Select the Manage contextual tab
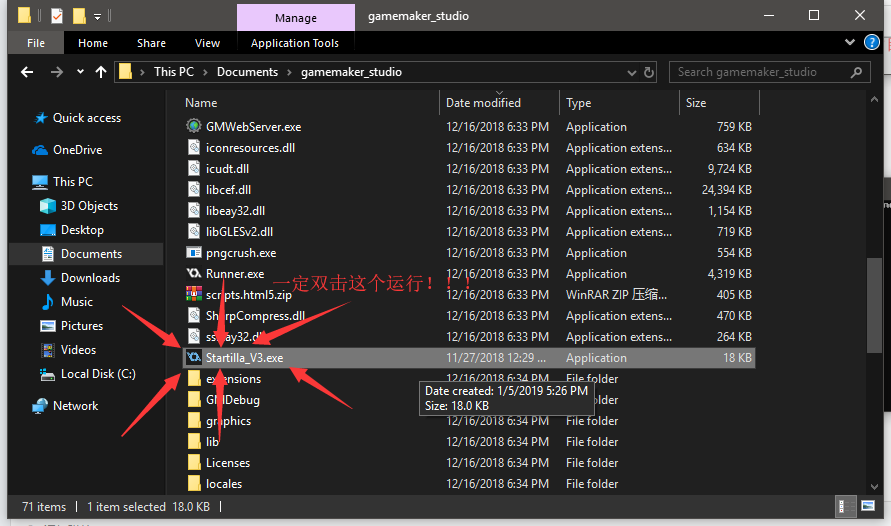This screenshot has height=526, width=891. [x=295, y=18]
